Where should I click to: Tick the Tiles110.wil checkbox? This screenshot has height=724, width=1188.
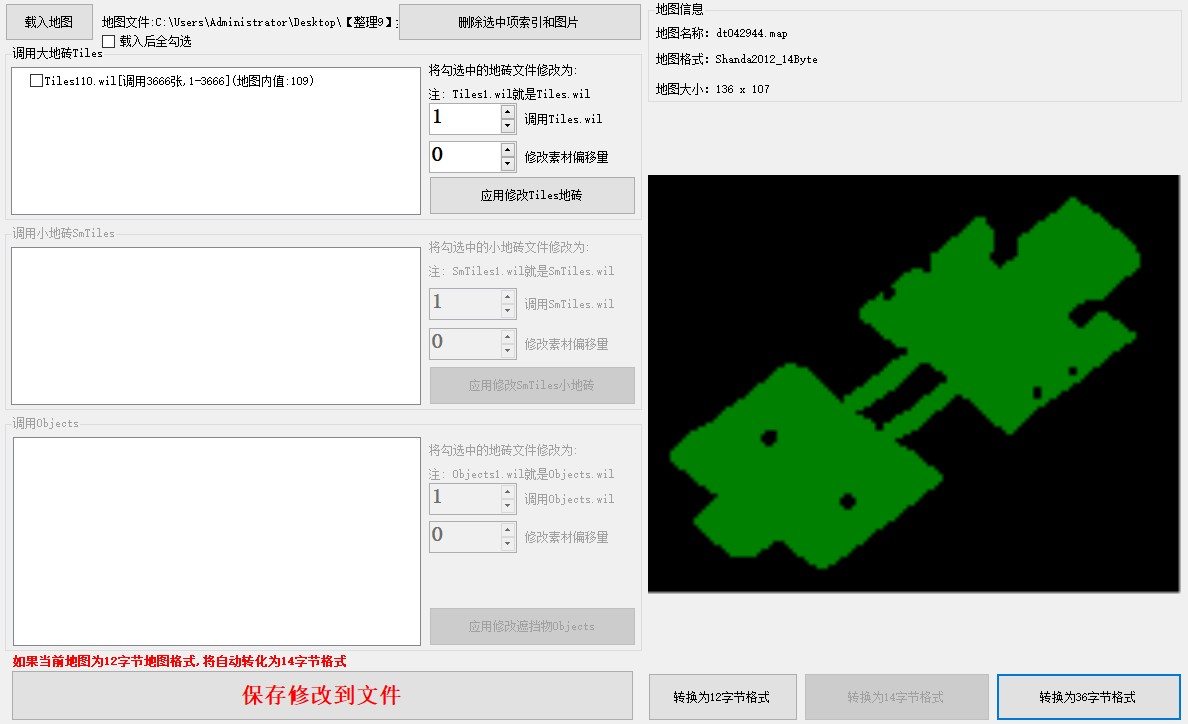(37, 81)
